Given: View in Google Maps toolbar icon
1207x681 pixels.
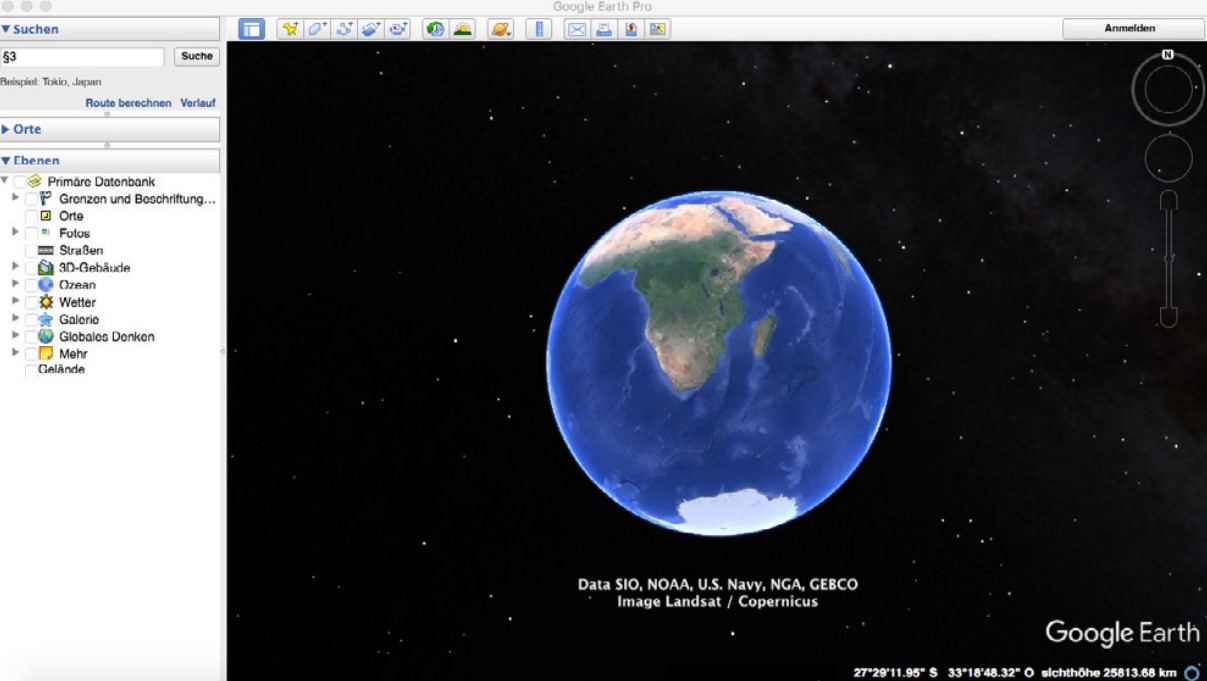Looking at the screenshot, I should coord(658,29).
